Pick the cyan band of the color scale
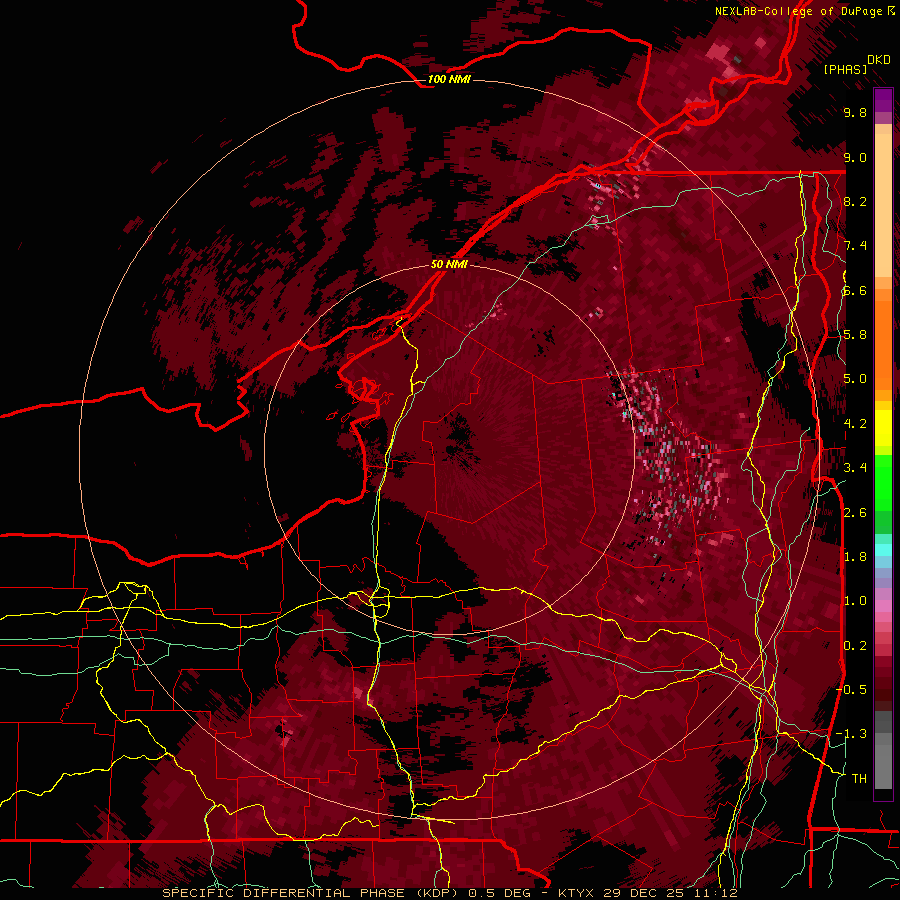 (883, 549)
